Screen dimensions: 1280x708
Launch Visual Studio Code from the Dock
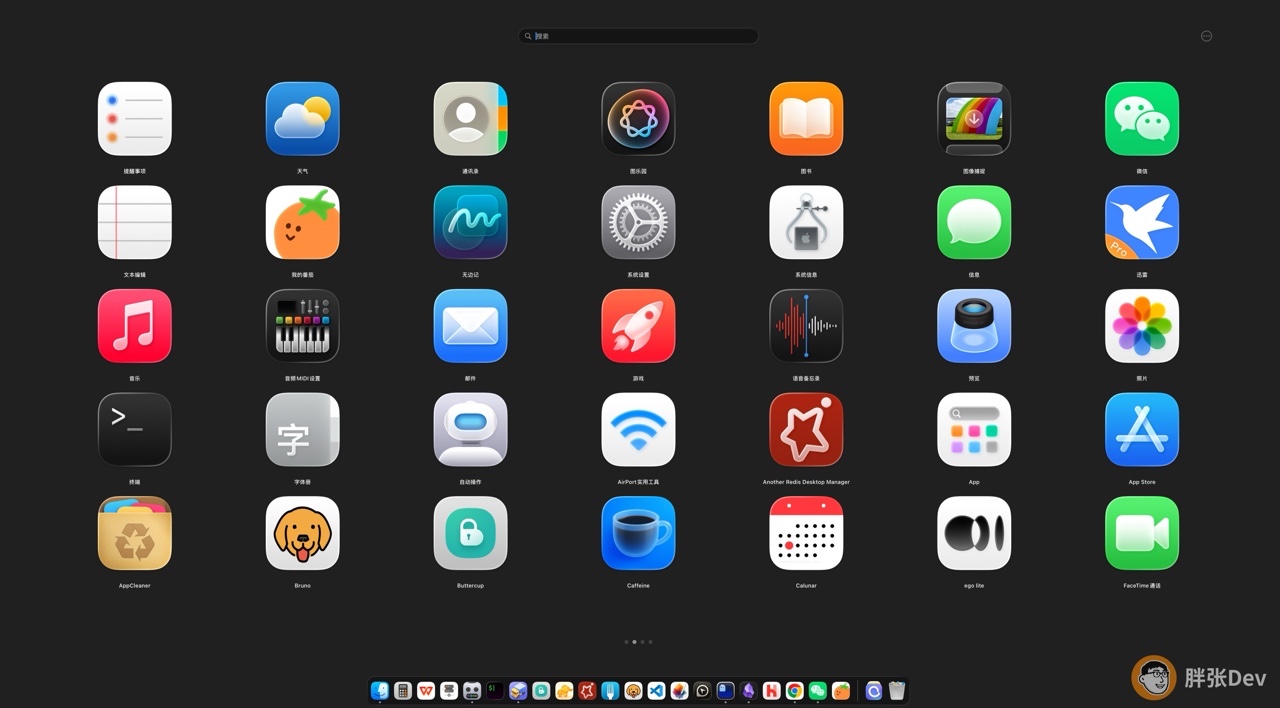tap(656, 690)
